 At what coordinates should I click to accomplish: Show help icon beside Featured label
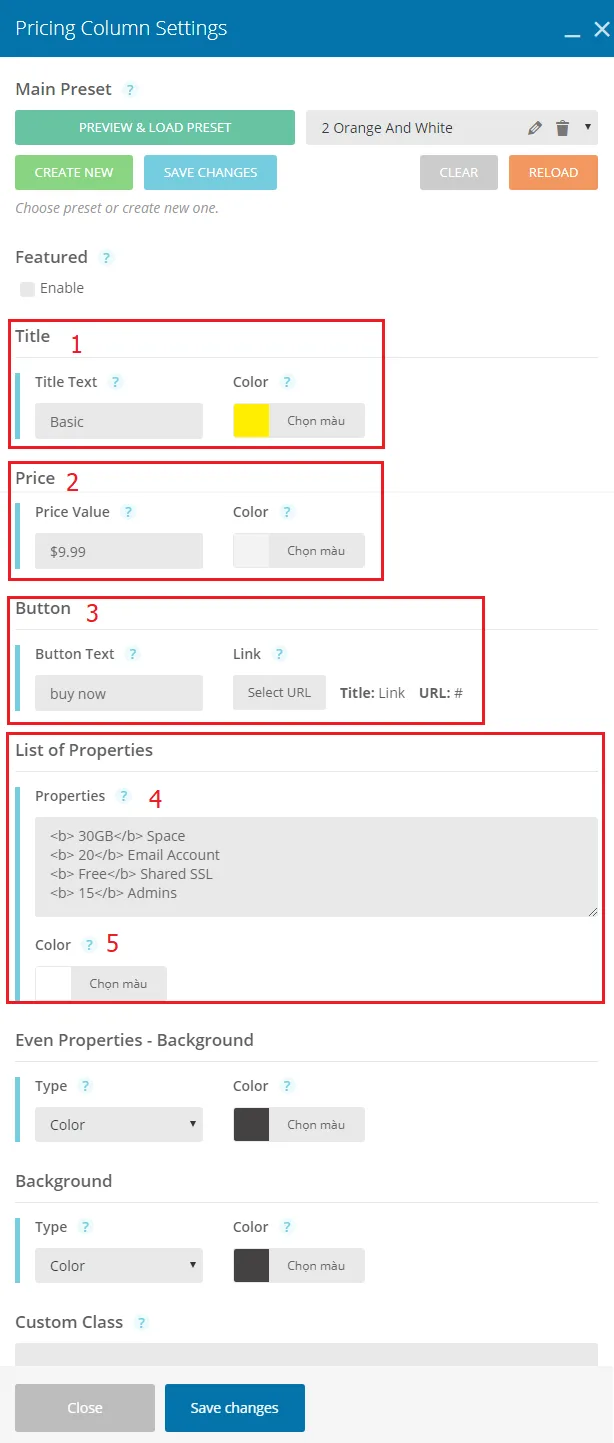pyautogui.click(x=106, y=258)
